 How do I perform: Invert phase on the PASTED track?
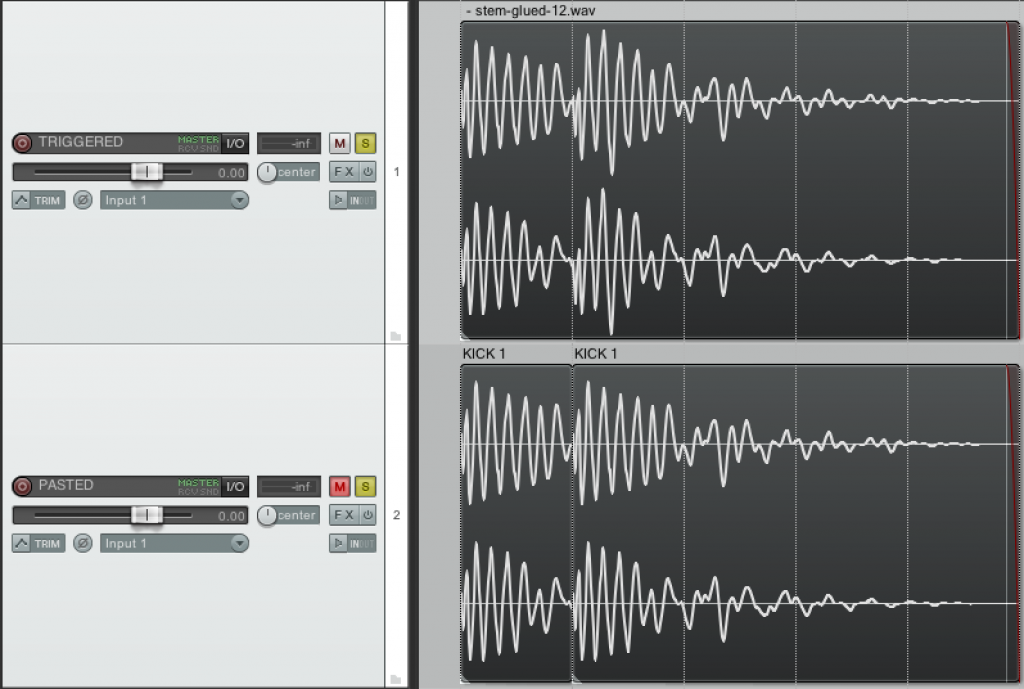coord(83,543)
